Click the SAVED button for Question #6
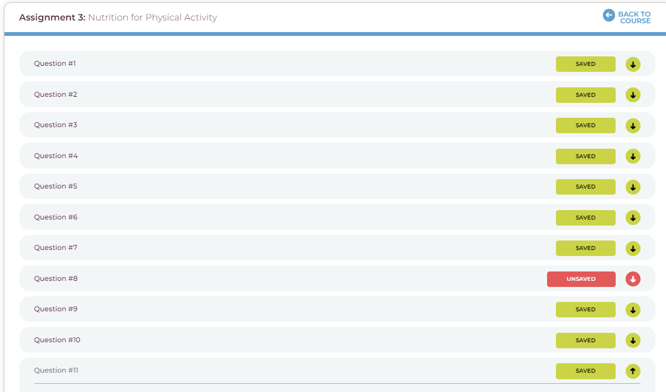 click(x=585, y=217)
